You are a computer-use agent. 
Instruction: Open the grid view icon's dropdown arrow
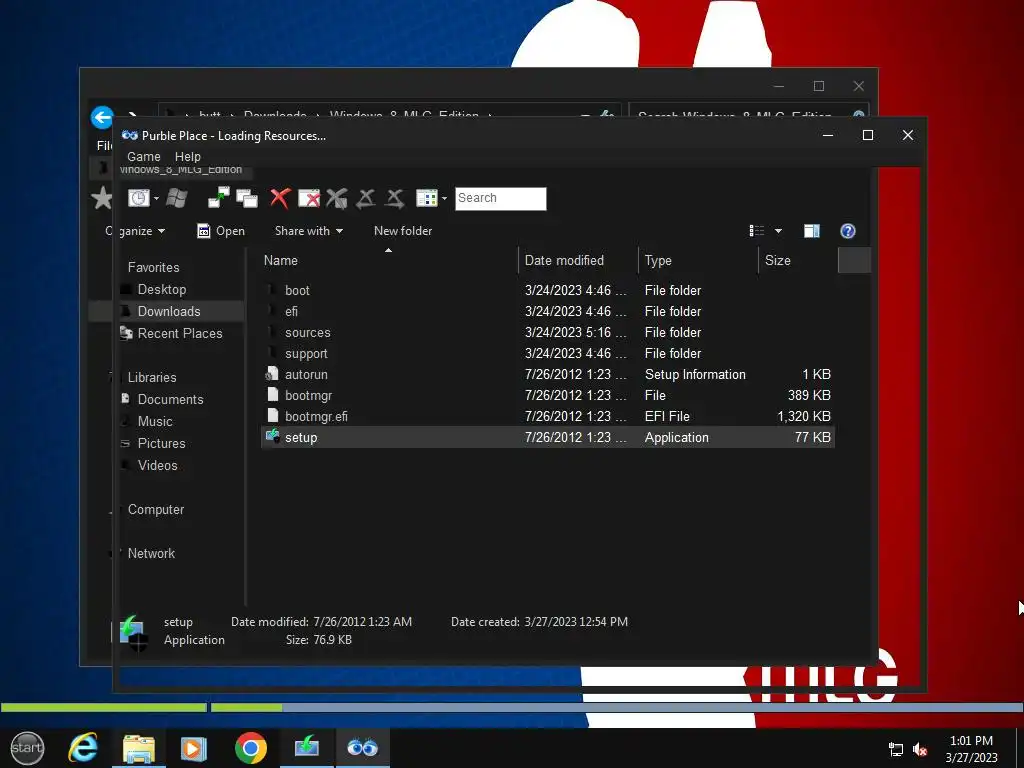[x=444, y=199]
